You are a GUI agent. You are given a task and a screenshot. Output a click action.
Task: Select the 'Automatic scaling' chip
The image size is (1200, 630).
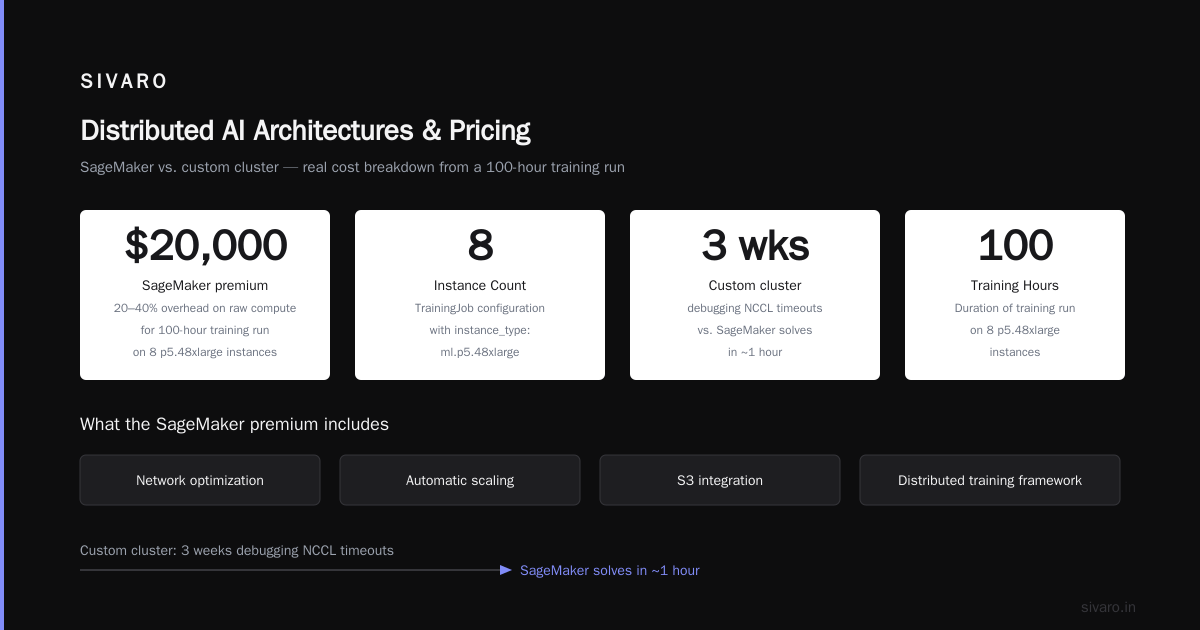tap(460, 480)
